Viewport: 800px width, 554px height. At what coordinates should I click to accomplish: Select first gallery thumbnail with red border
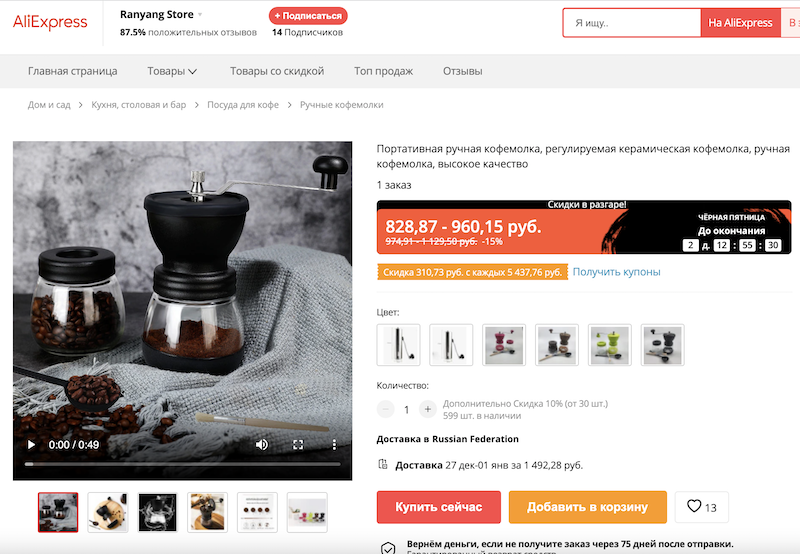(58, 512)
